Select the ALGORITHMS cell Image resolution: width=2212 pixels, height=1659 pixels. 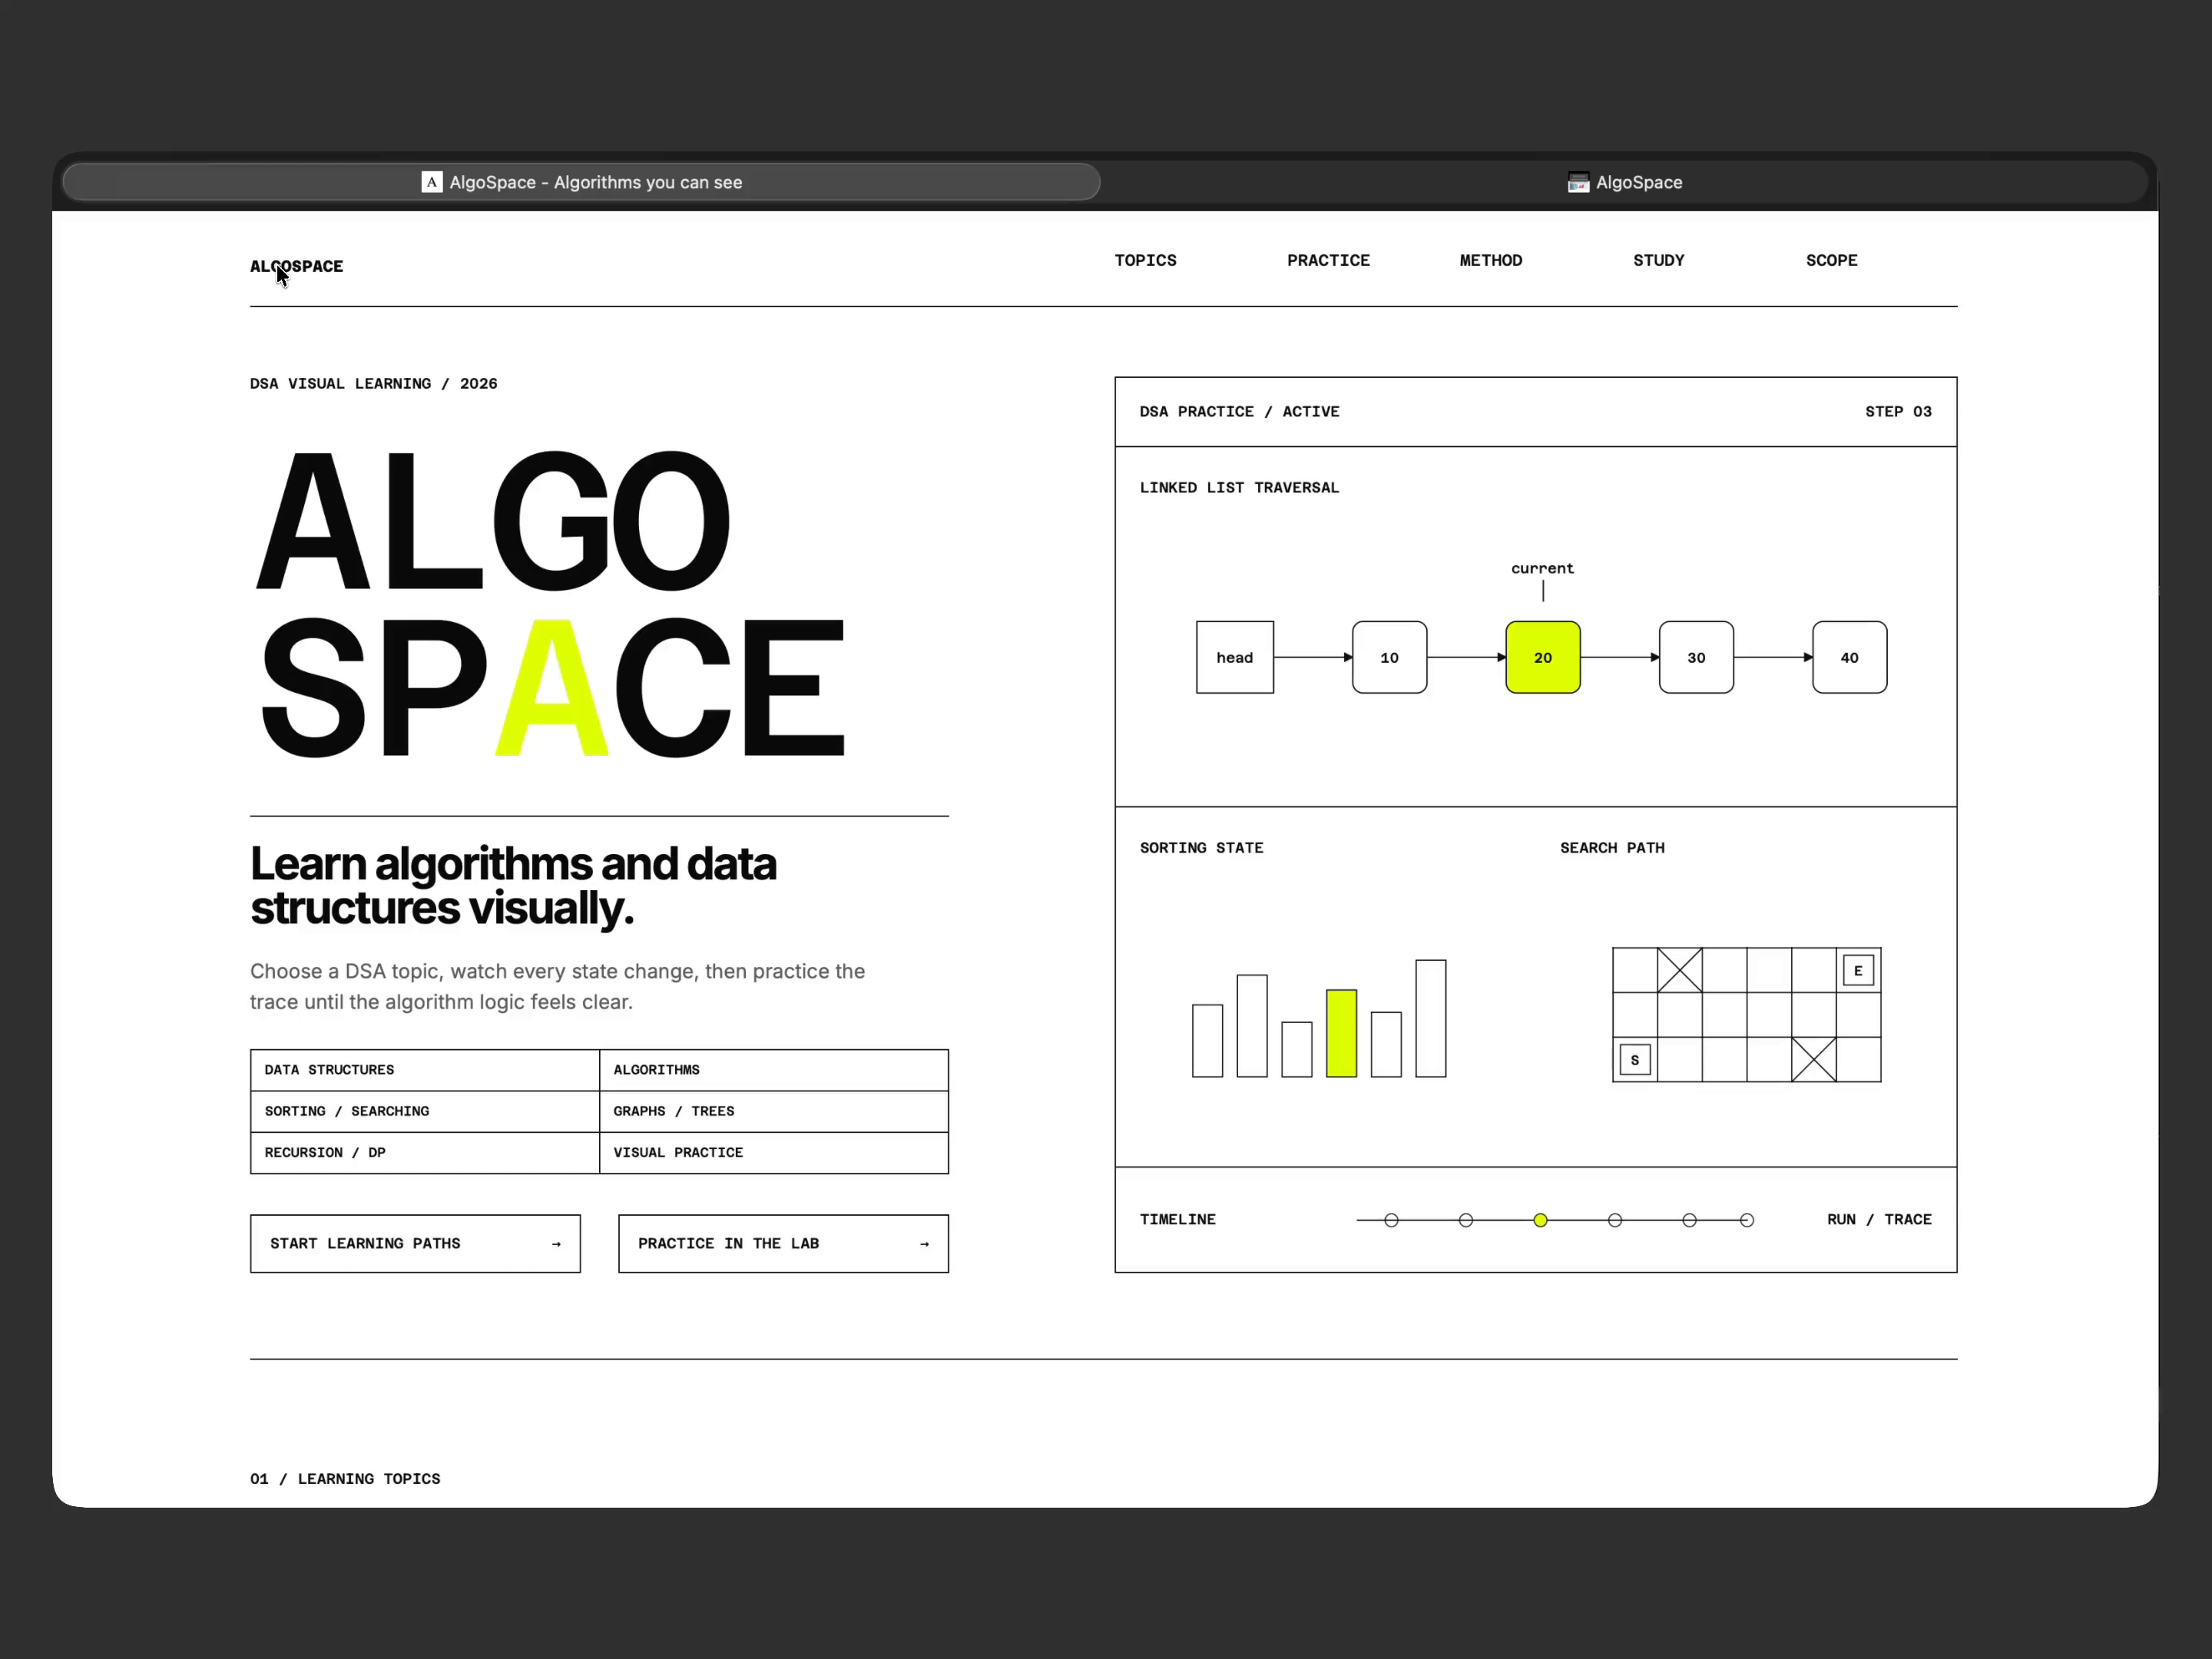(x=774, y=1070)
